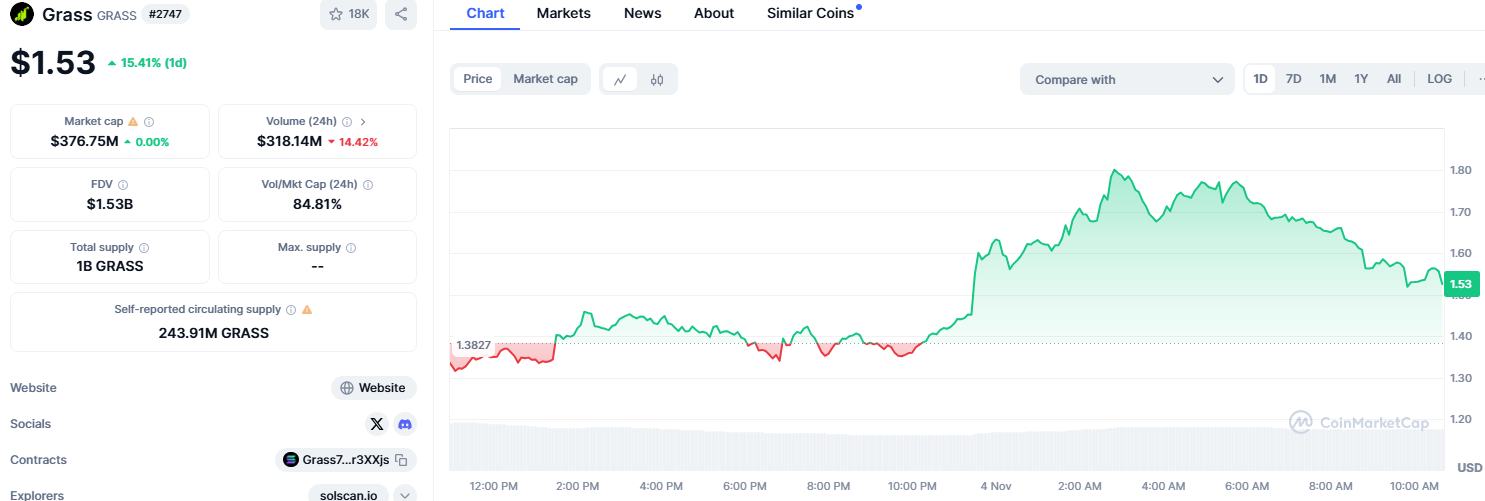The width and height of the screenshot is (1485, 501).
Task: Open the Compare with dropdown
Action: [1128, 79]
